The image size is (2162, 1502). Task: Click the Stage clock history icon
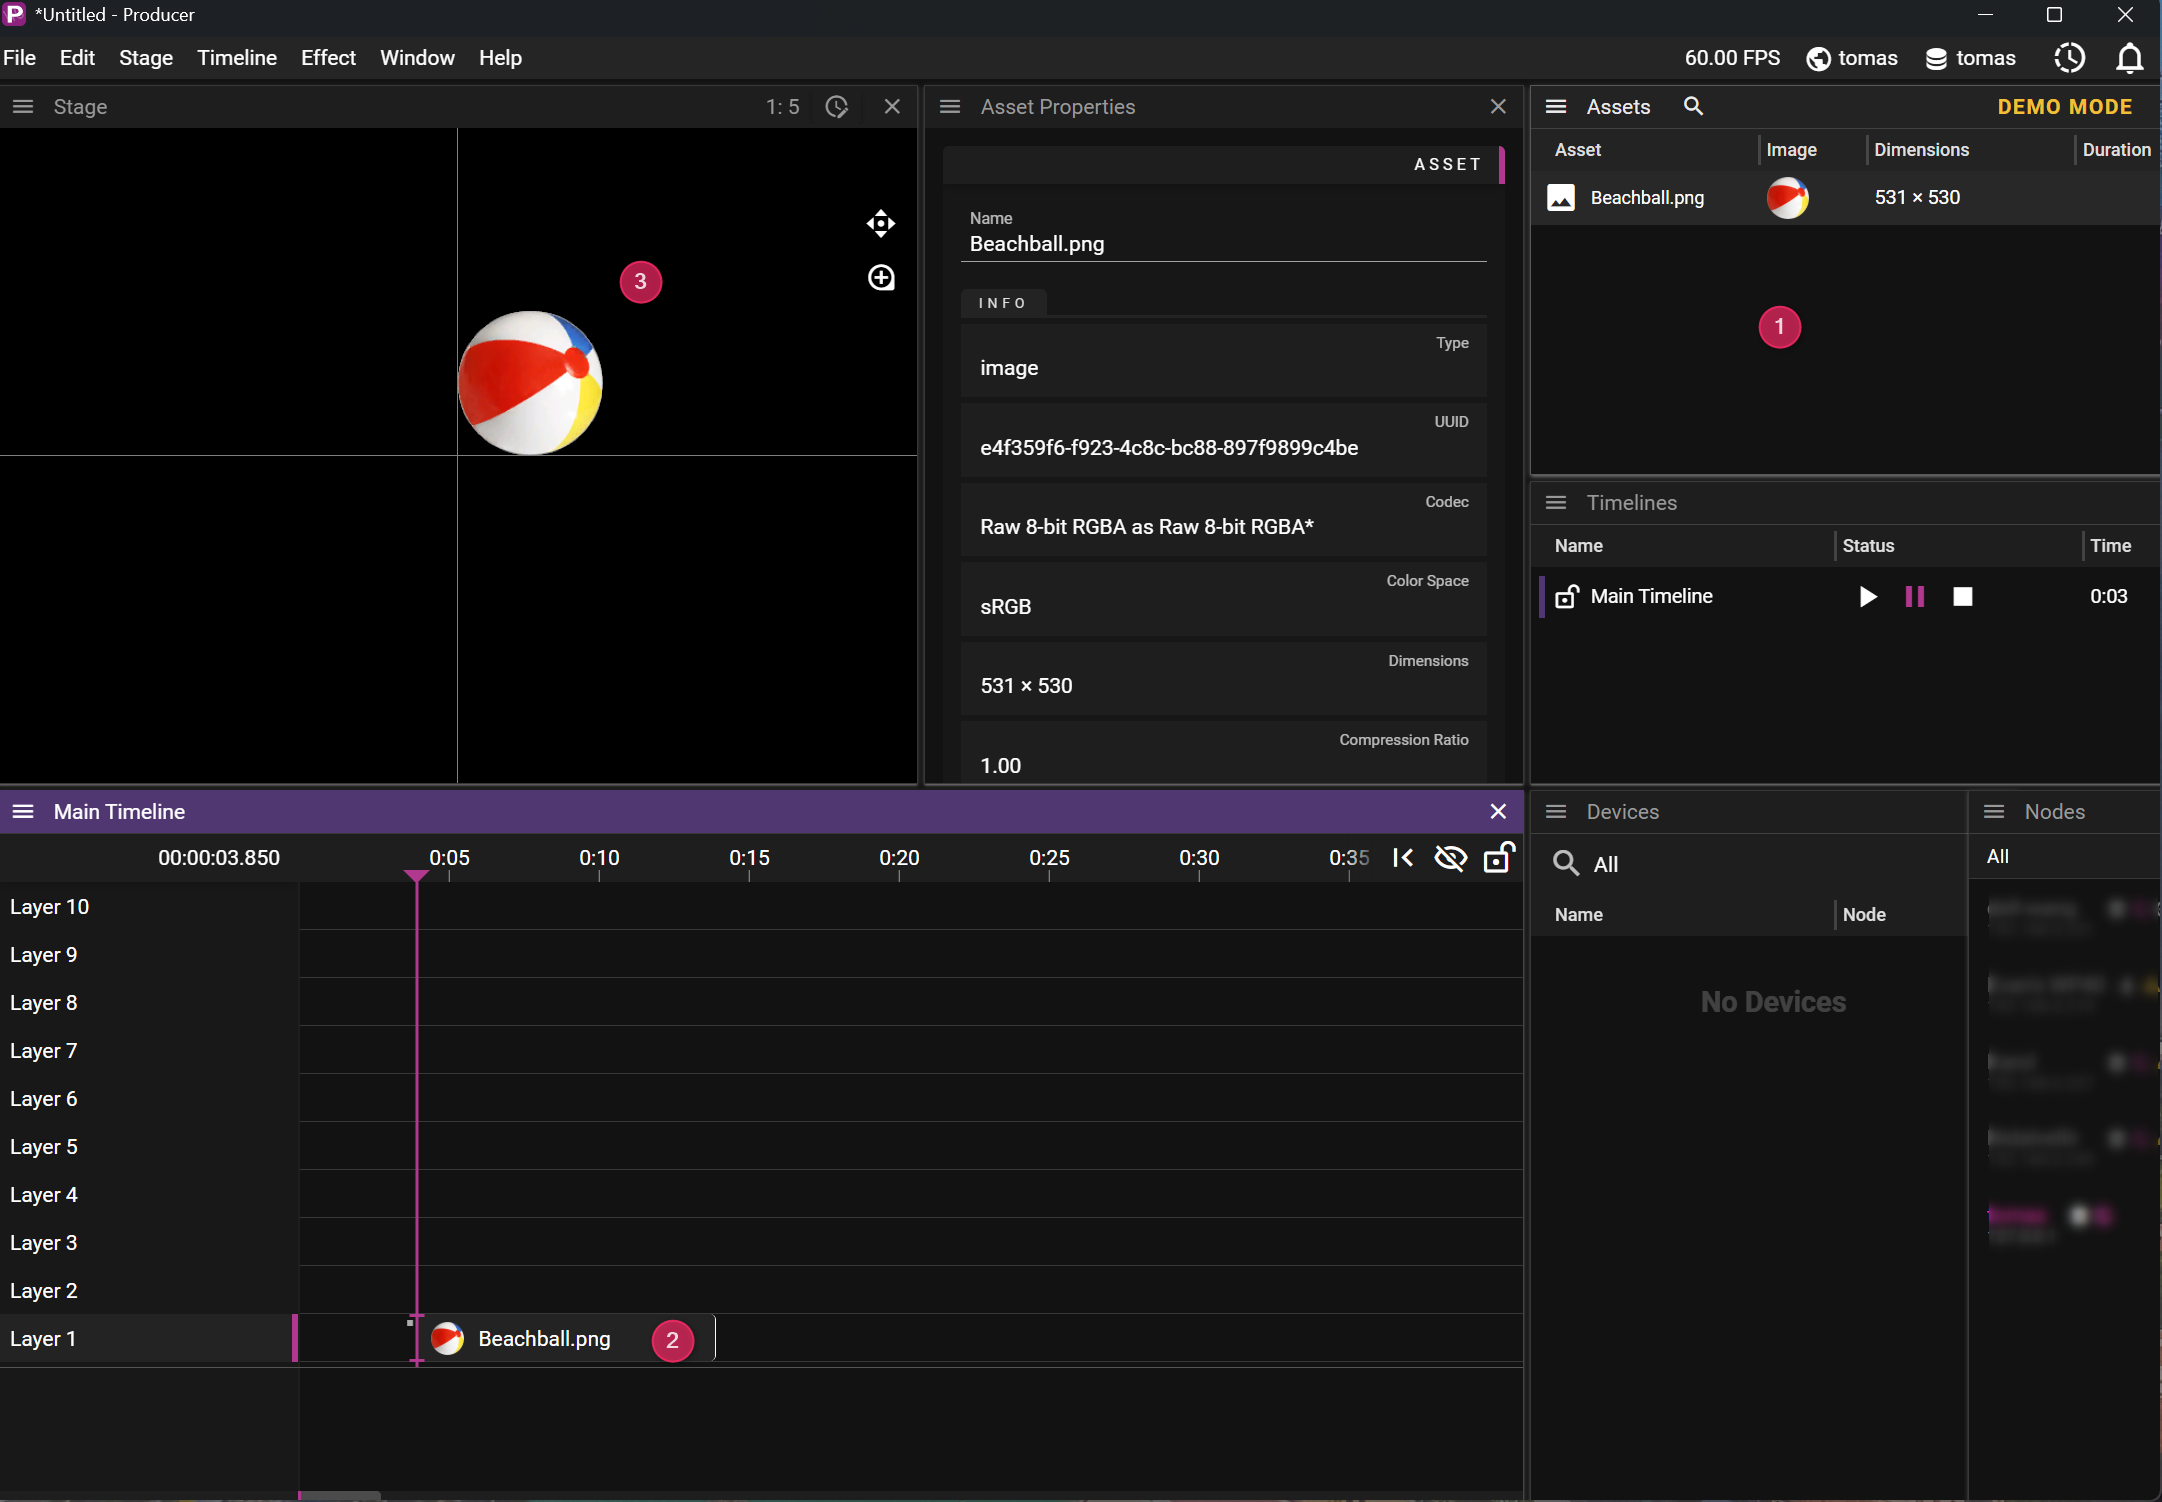tap(837, 107)
